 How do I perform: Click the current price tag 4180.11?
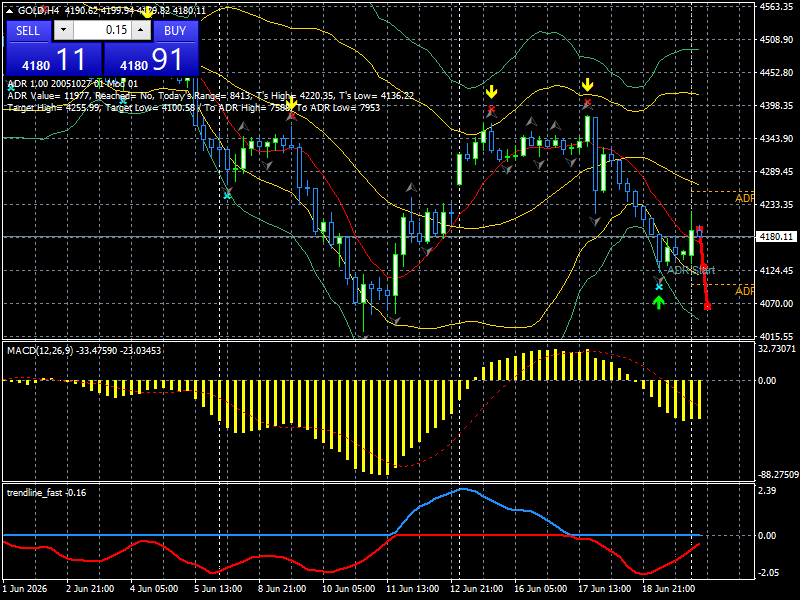[776, 237]
